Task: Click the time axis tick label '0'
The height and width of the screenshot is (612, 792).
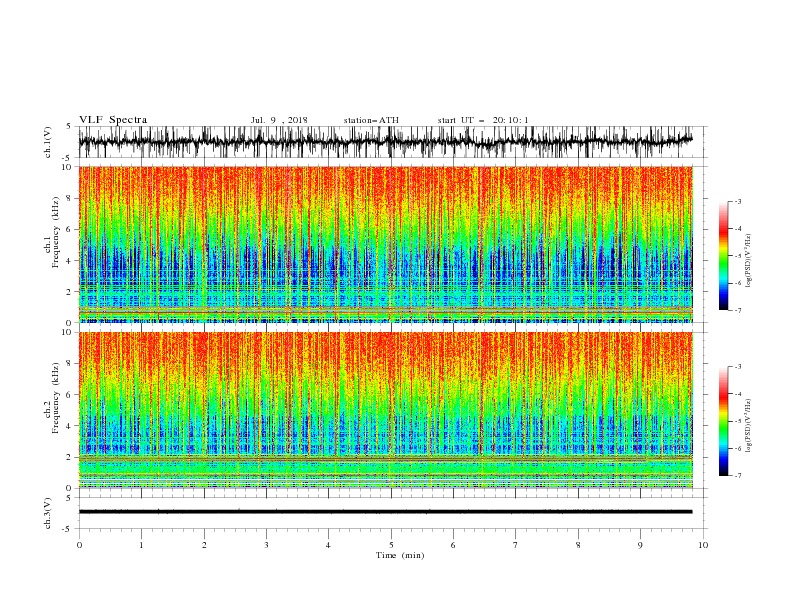Action: pyautogui.click(x=79, y=545)
